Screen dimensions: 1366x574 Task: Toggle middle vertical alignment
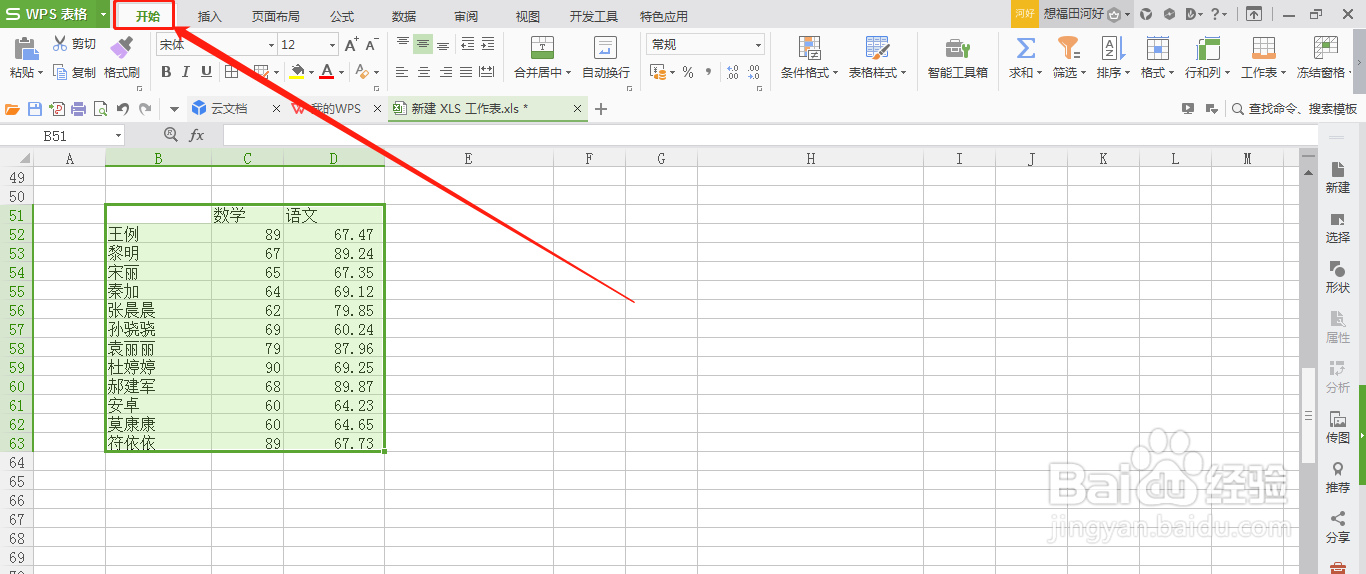click(x=423, y=44)
